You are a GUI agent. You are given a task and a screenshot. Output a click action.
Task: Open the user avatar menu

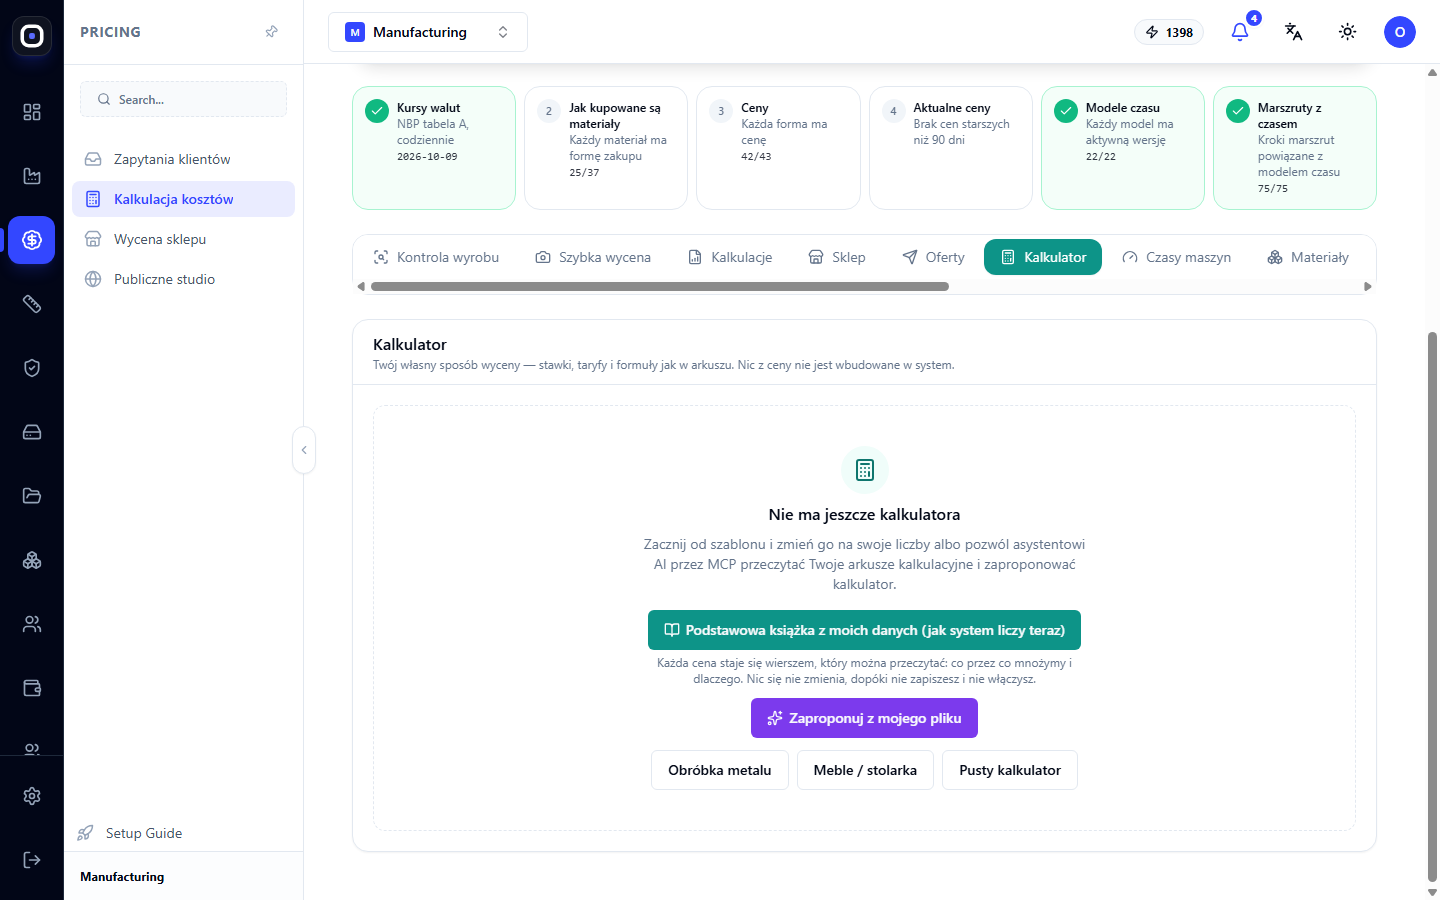click(x=1400, y=32)
